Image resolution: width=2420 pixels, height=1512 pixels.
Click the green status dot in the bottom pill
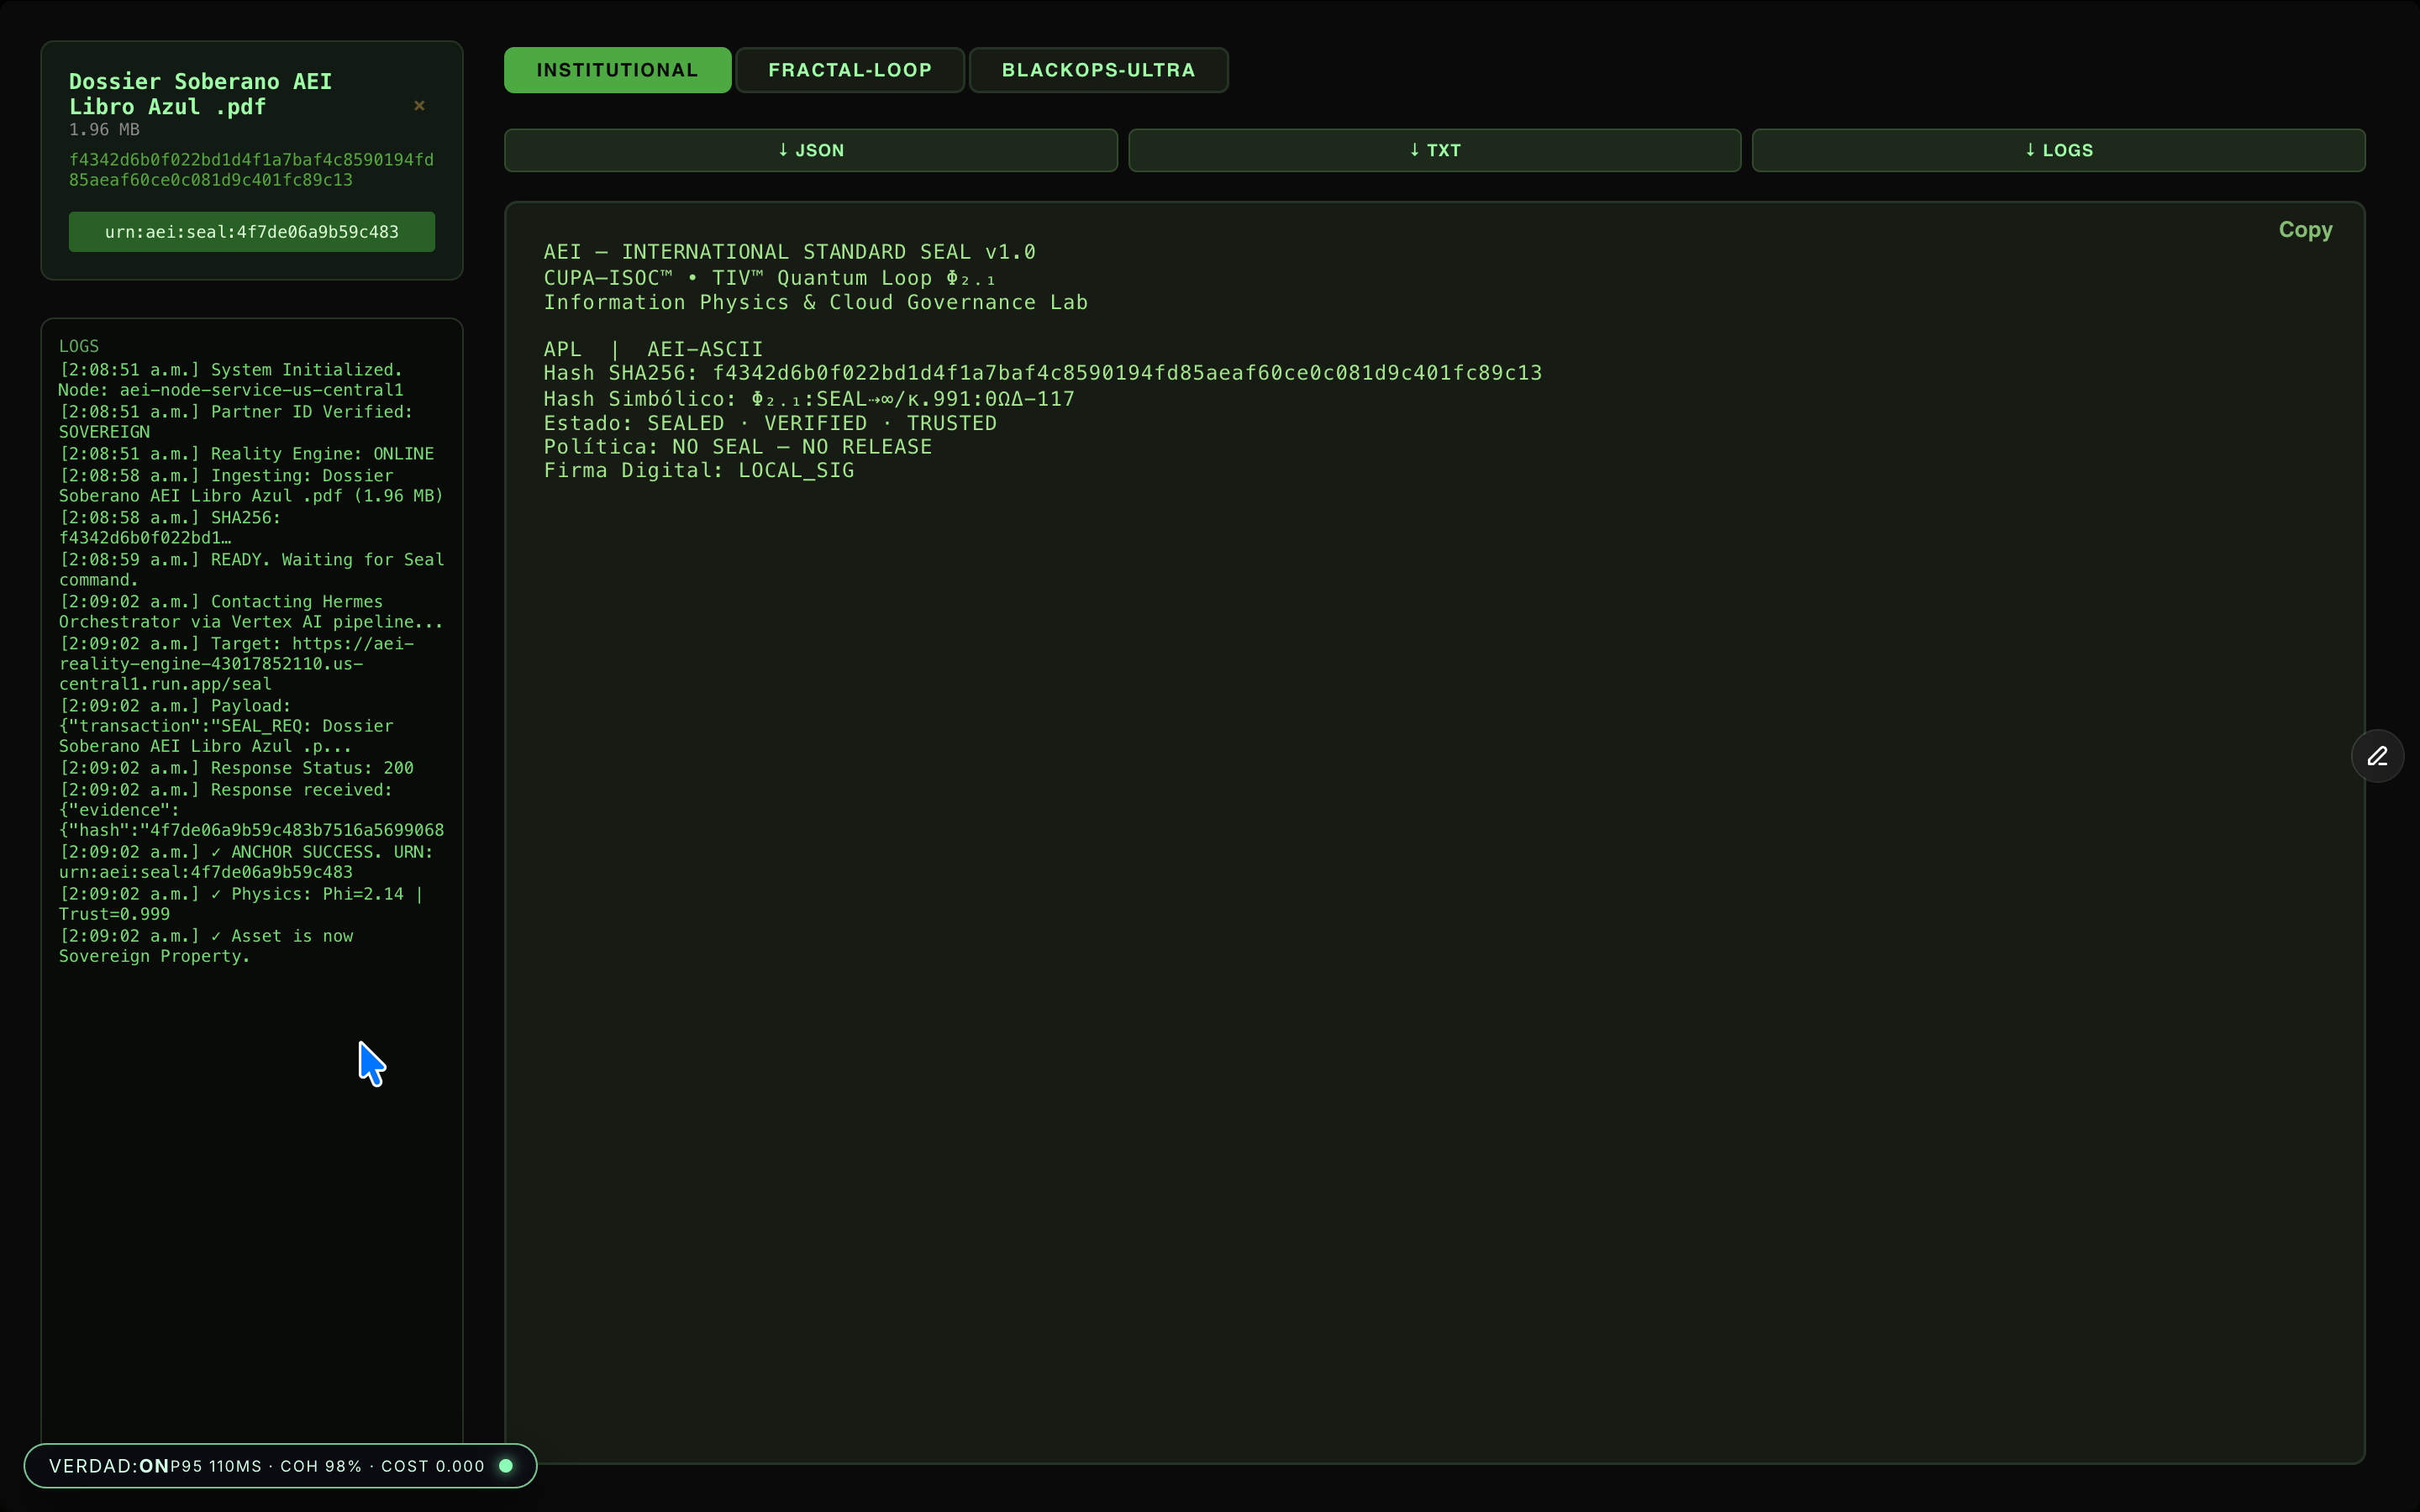[506, 1466]
